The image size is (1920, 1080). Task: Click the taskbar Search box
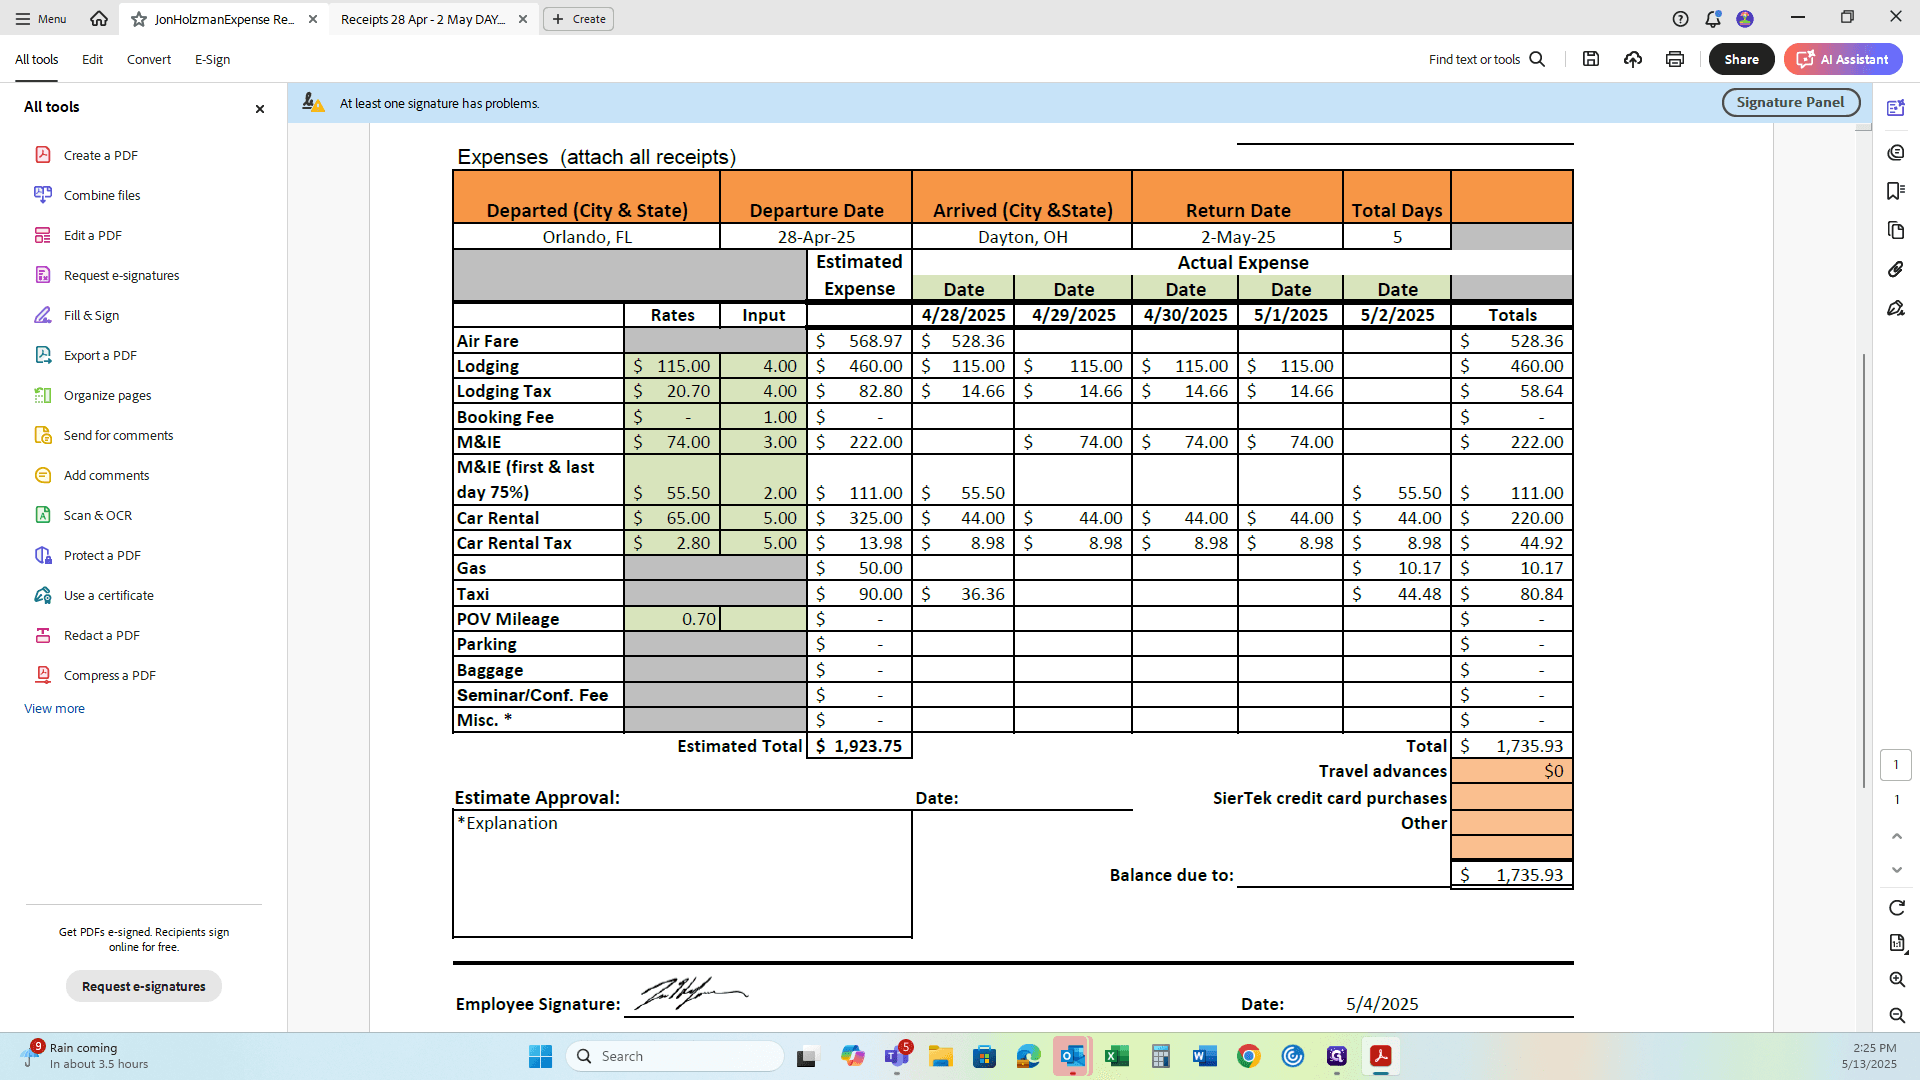tap(675, 1056)
